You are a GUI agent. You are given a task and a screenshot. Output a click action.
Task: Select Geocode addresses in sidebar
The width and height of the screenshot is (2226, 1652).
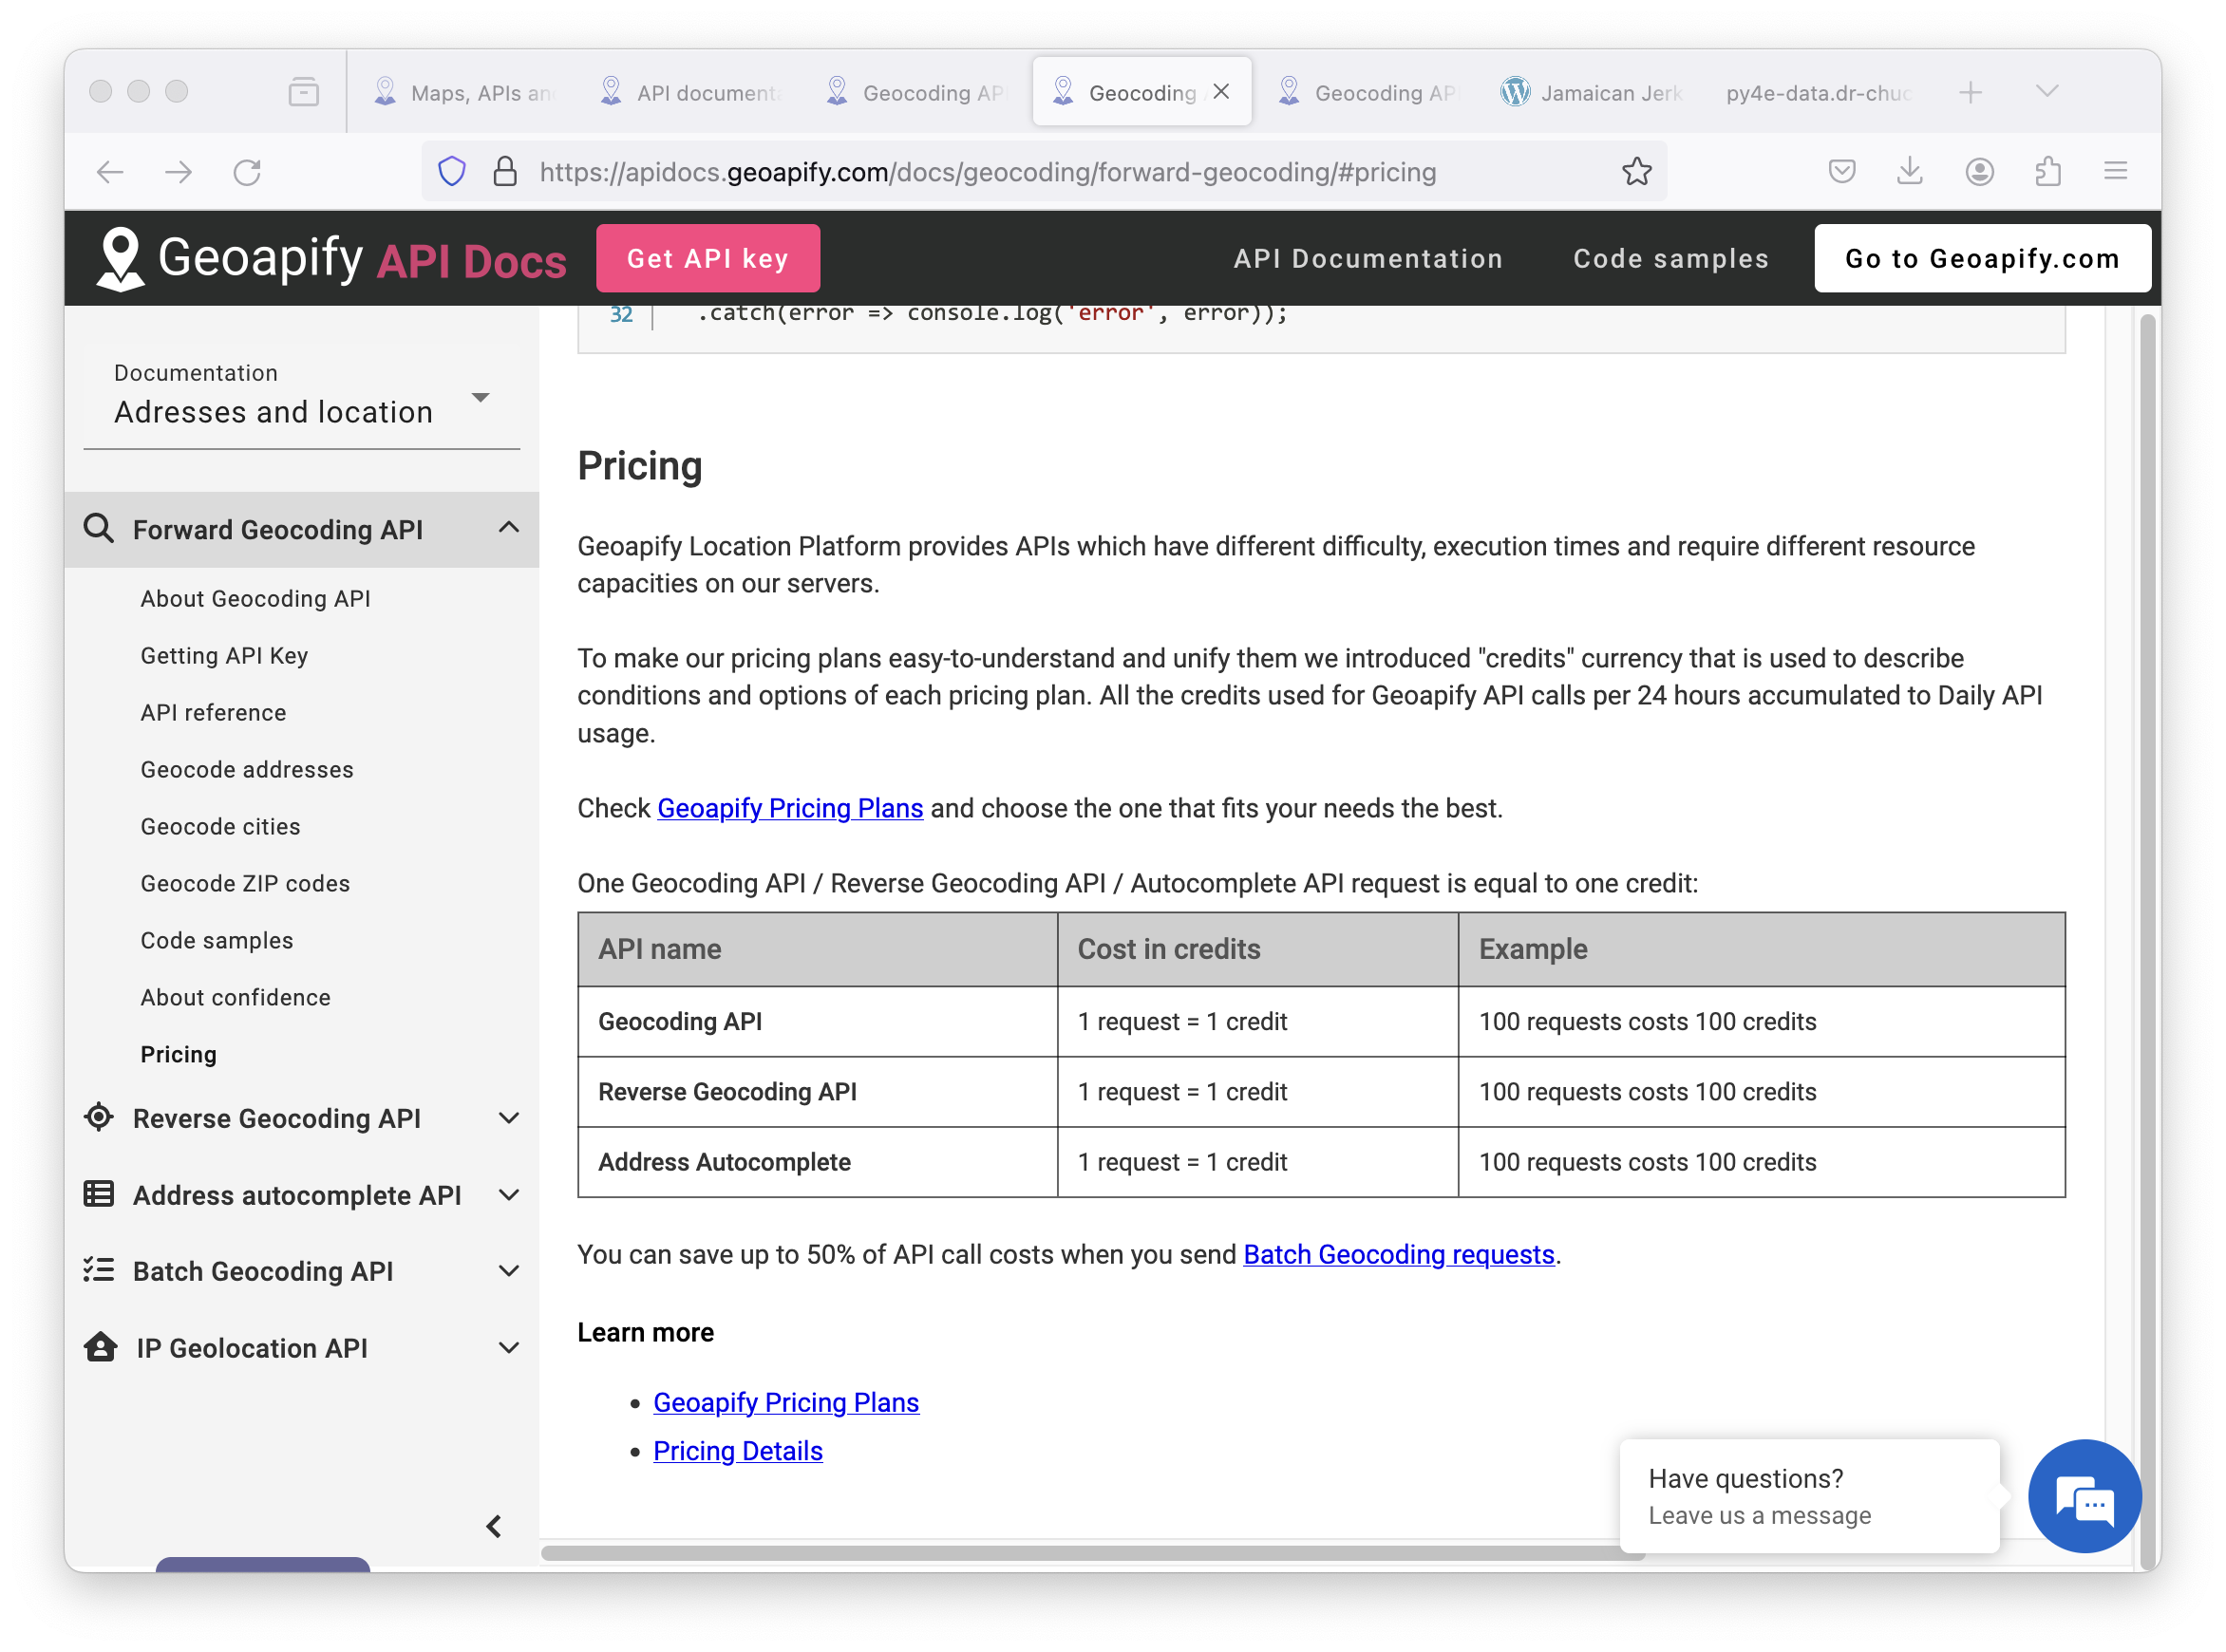click(247, 769)
